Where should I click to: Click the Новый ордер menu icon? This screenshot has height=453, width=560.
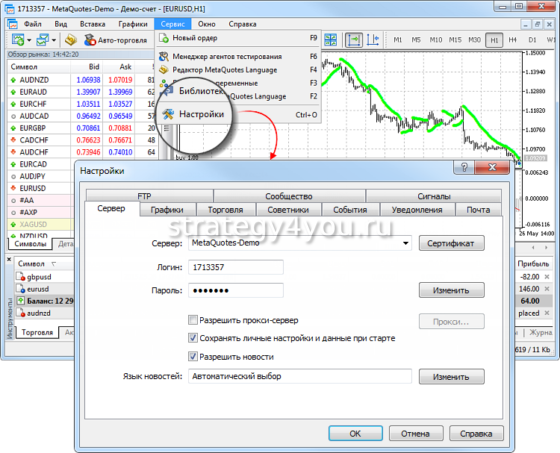(x=164, y=38)
